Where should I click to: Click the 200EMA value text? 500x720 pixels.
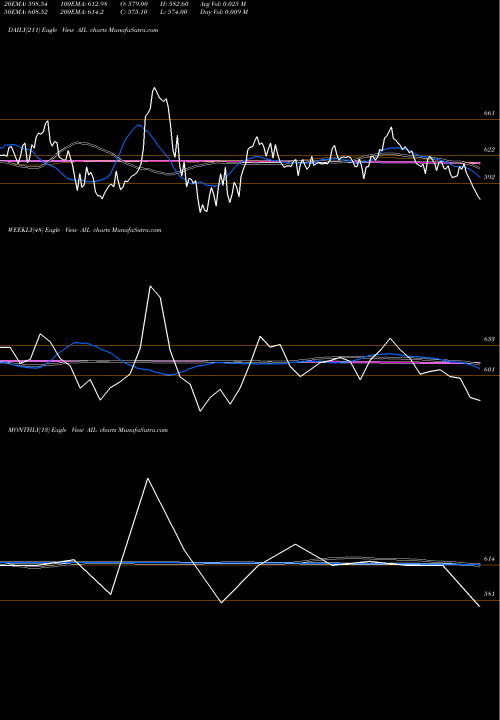point(84,12)
